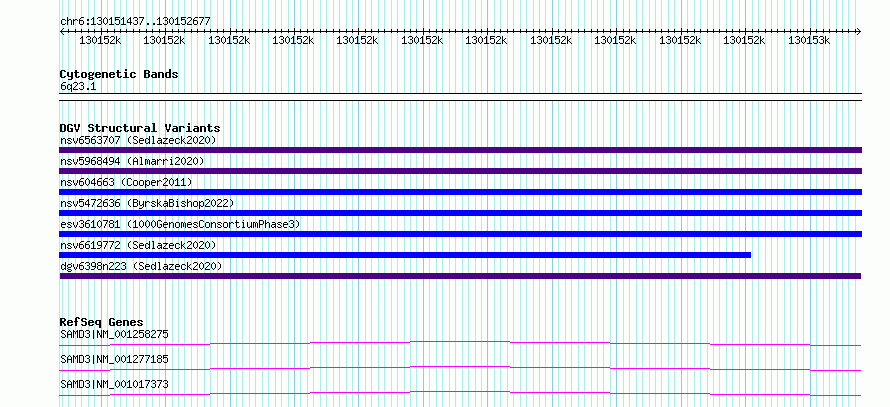Viewport: 890px width, 407px height.
Task: Click the purple bar under nsv6563707
Action: (x=460, y=150)
